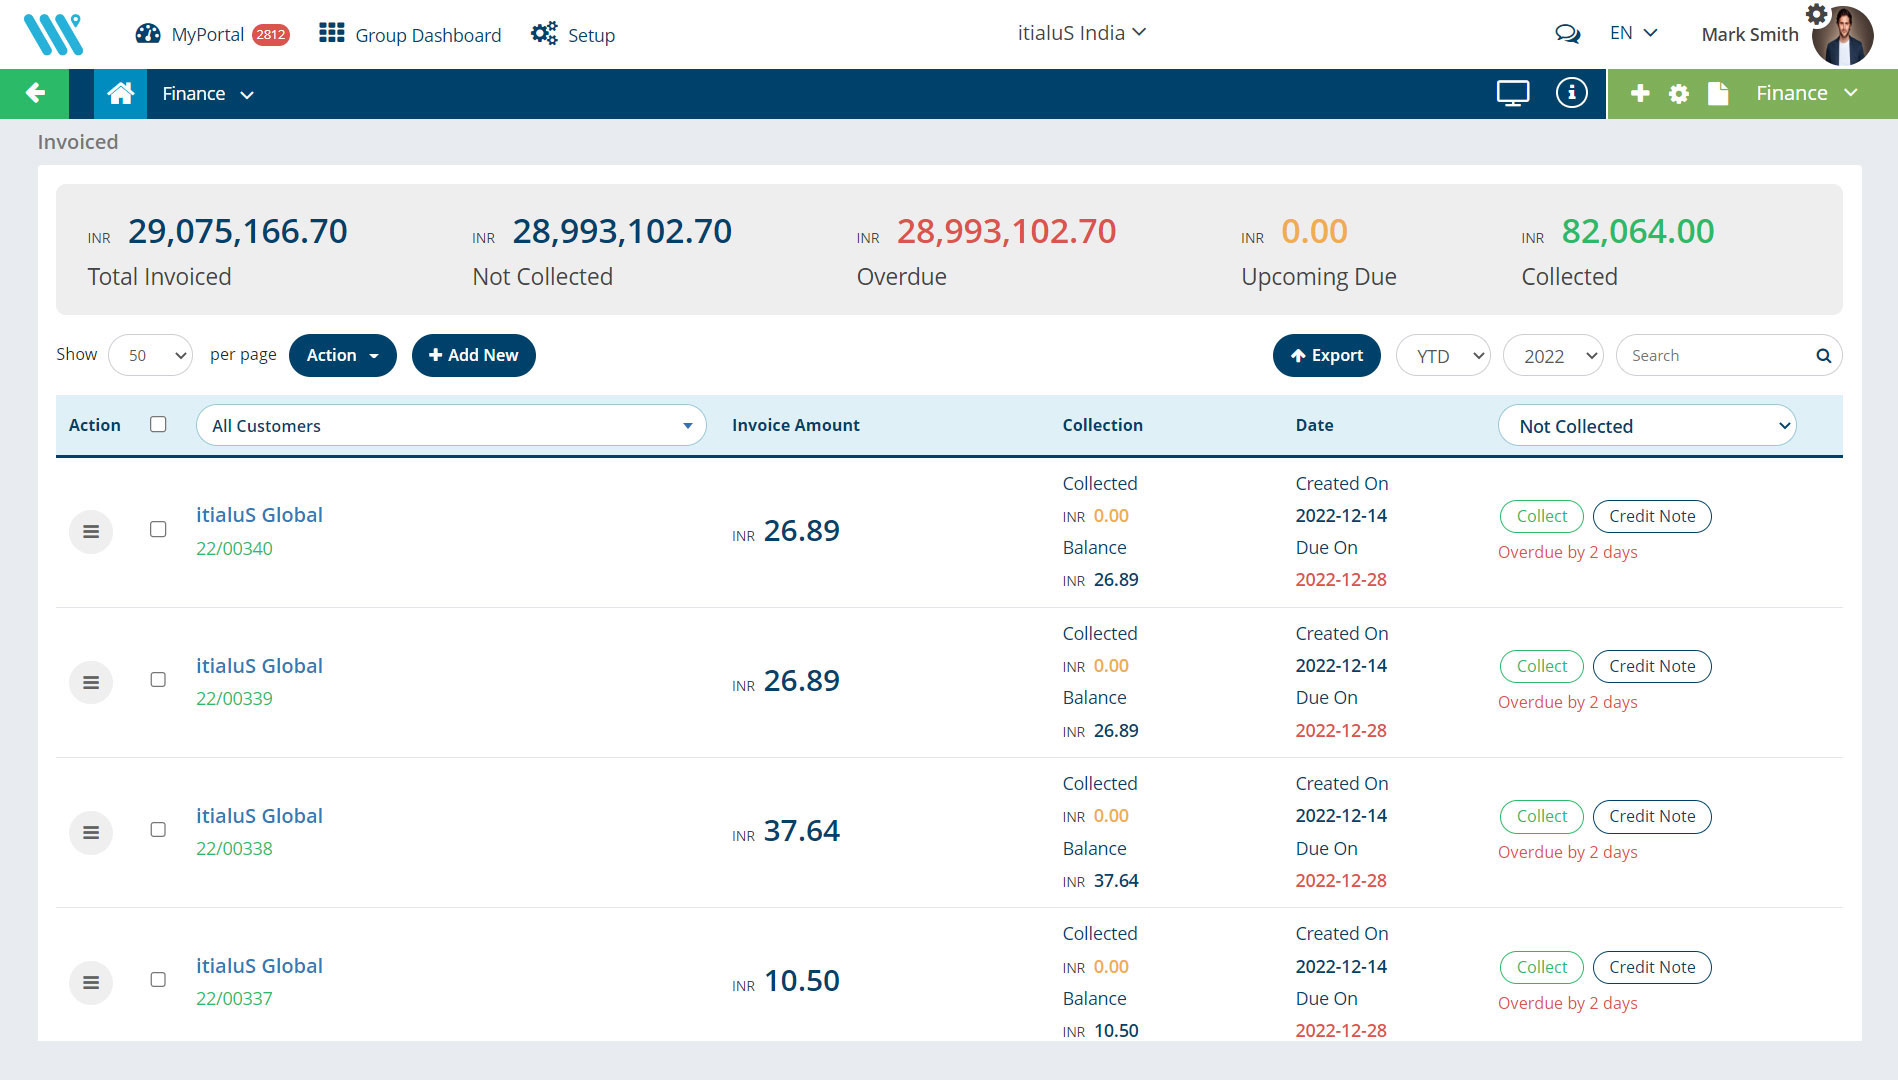Tick the select-all checkbox in header
The image size is (1898, 1080).
click(158, 425)
